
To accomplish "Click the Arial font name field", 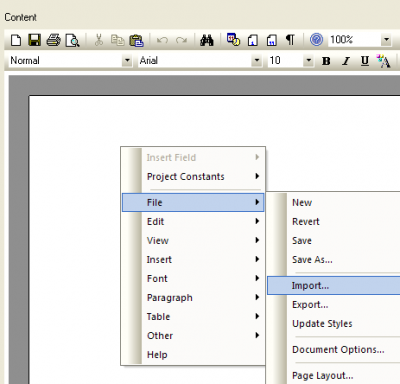I will [195, 61].
